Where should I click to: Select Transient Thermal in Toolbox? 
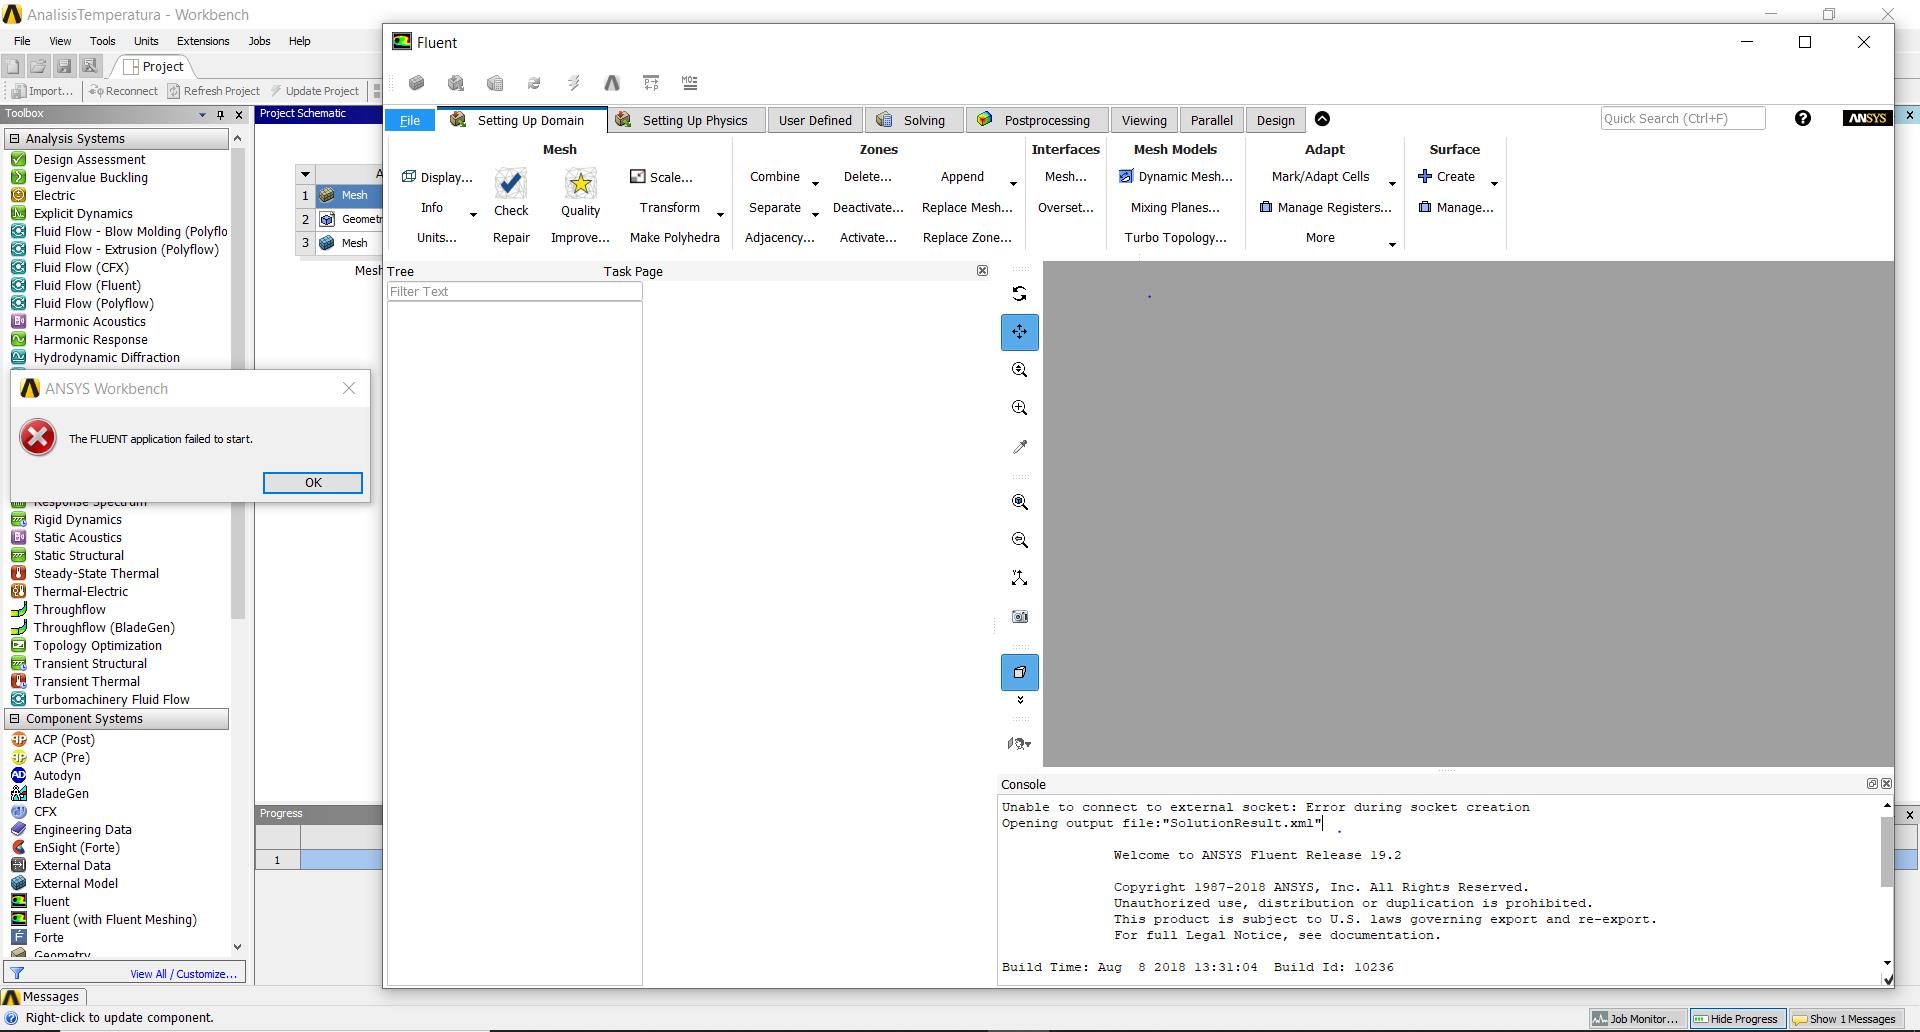click(87, 682)
